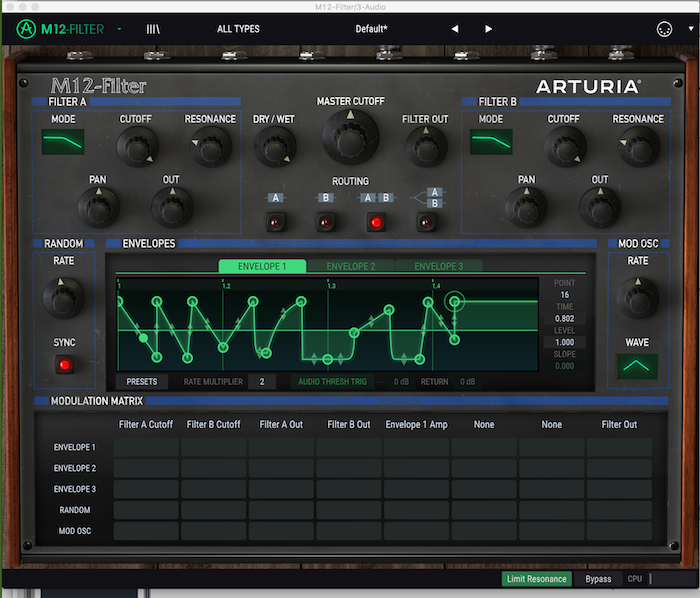Open the Filter B Cutoff destination menu
Viewport: 700px width, 598px height.
click(213, 424)
